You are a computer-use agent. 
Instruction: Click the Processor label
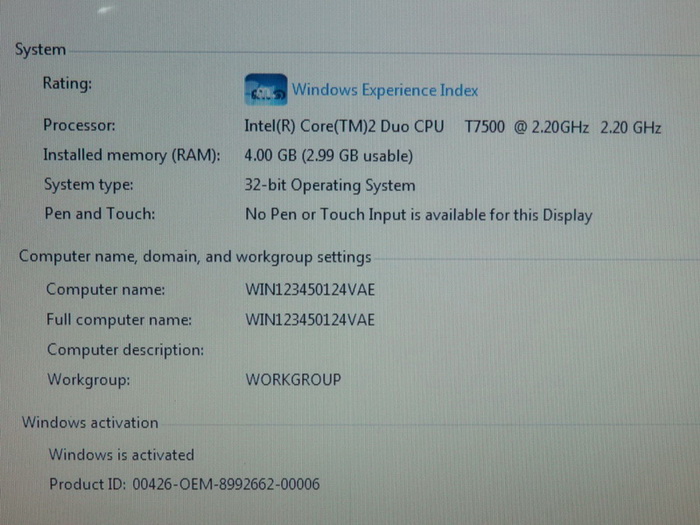79,125
